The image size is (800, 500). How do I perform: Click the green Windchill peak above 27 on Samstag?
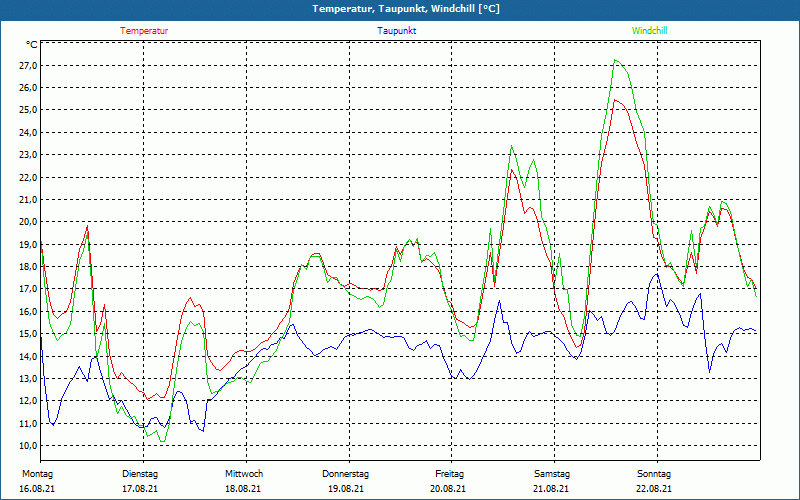pos(616,60)
